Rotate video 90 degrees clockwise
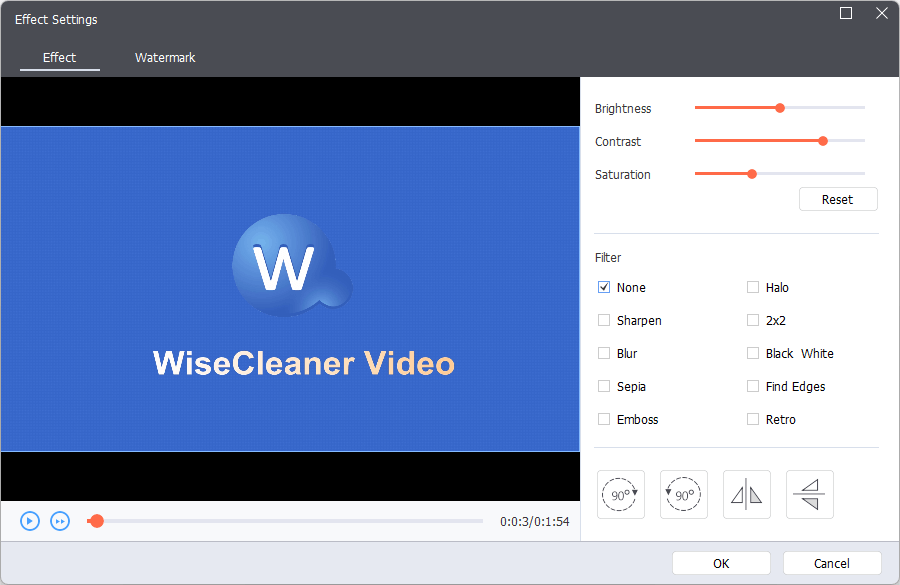This screenshot has width=900, height=585. 621,494
